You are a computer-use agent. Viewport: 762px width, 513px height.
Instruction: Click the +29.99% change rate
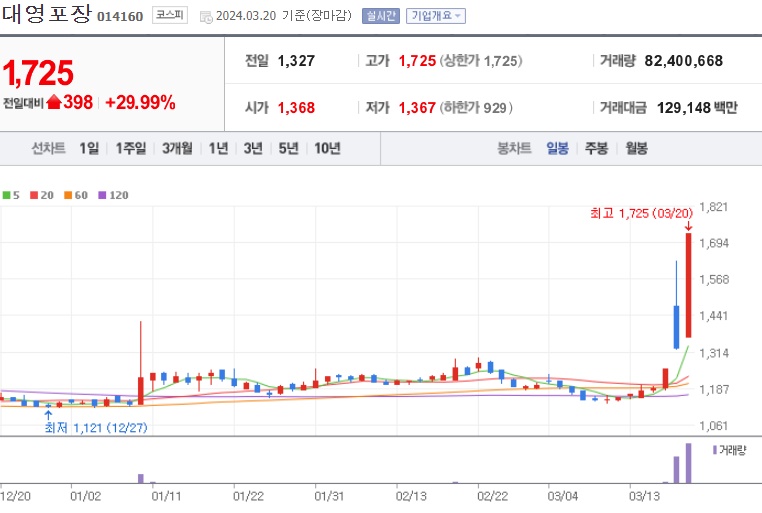click(x=140, y=103)
